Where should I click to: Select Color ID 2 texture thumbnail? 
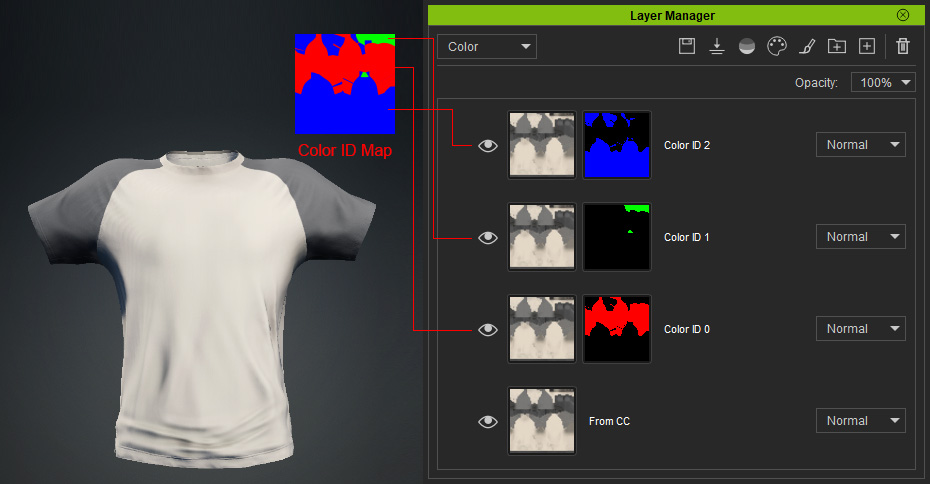542,145
